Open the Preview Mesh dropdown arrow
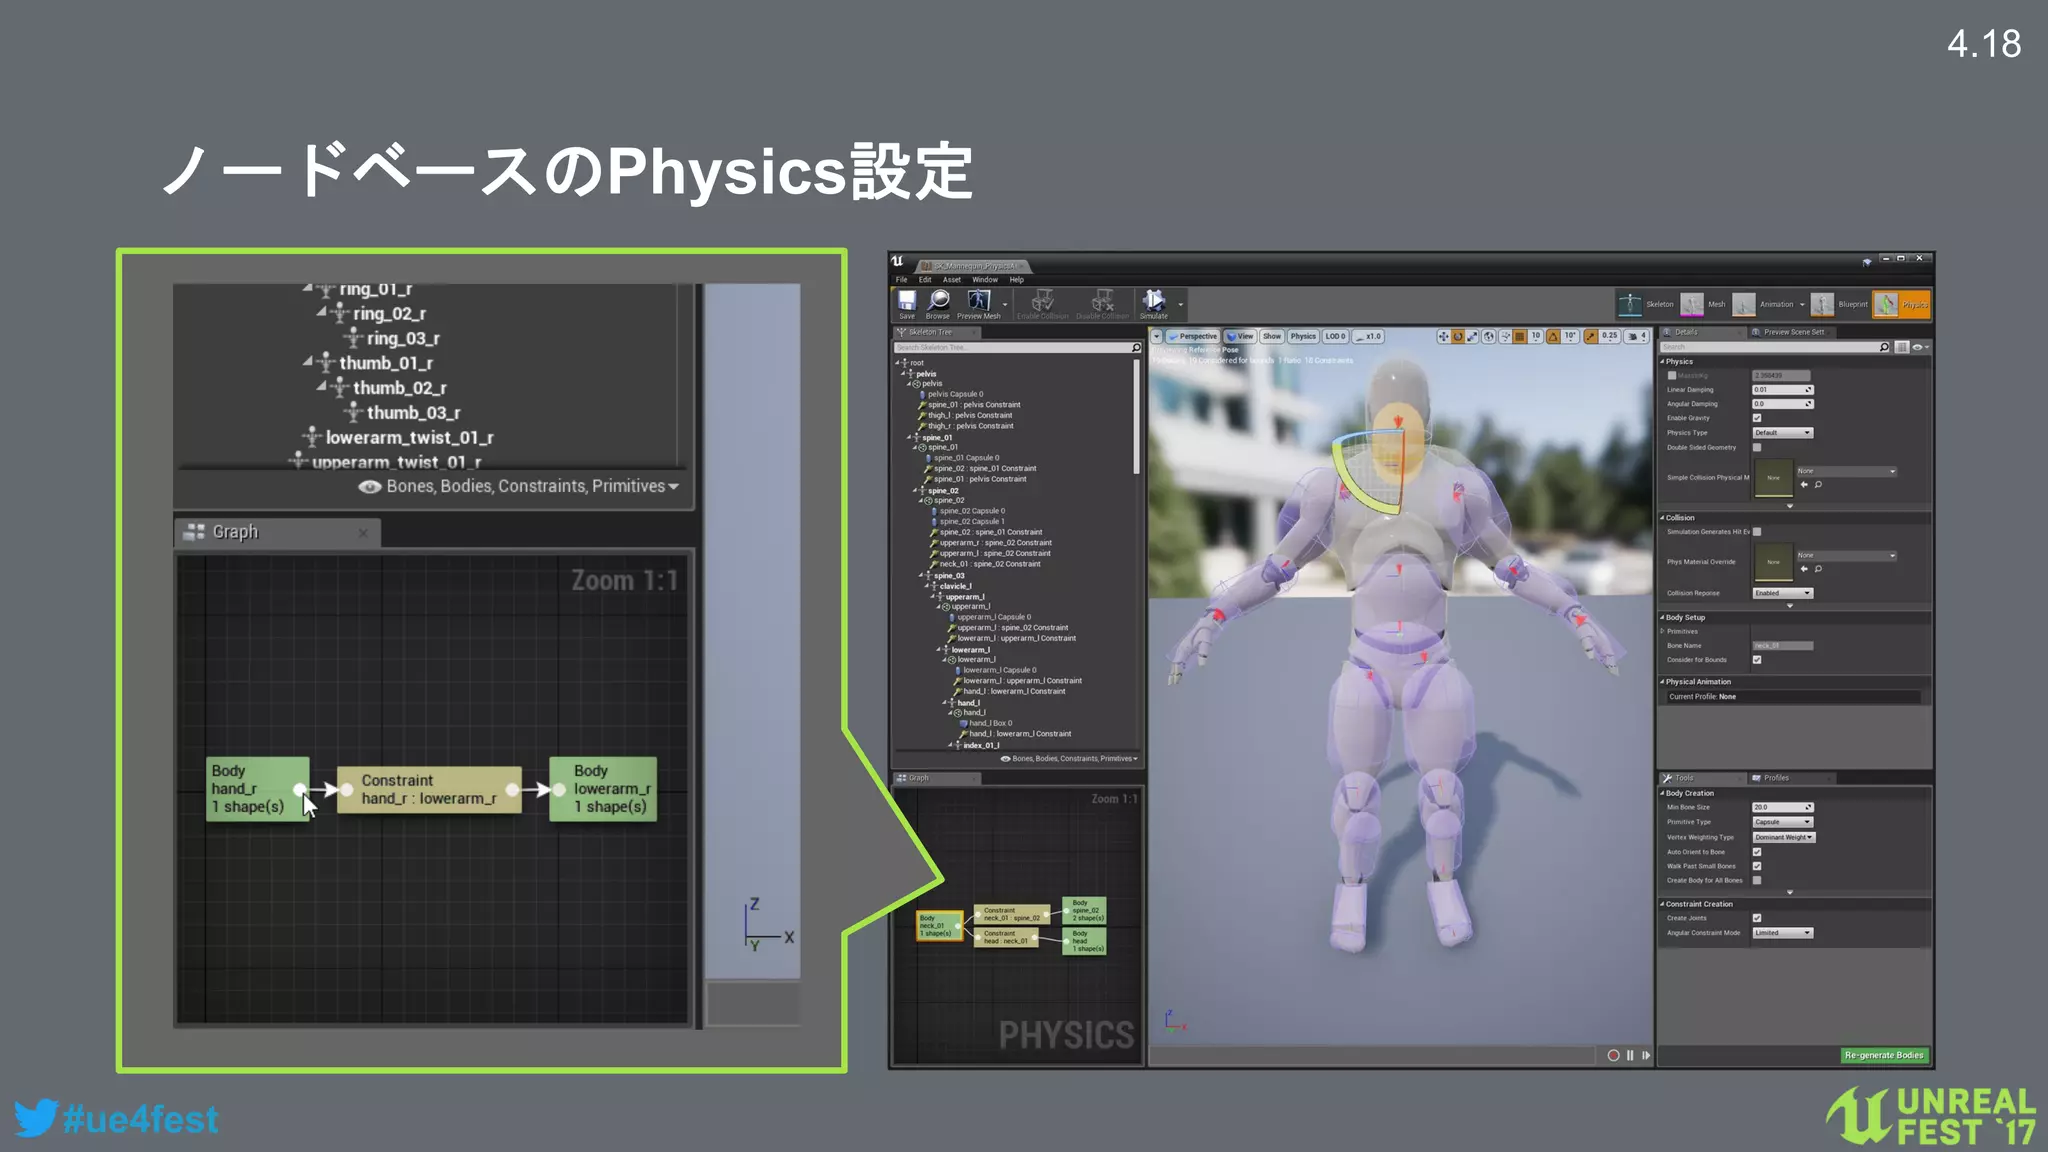Viewport: 2048px width, 1152px height. (x=1005, y=304)
